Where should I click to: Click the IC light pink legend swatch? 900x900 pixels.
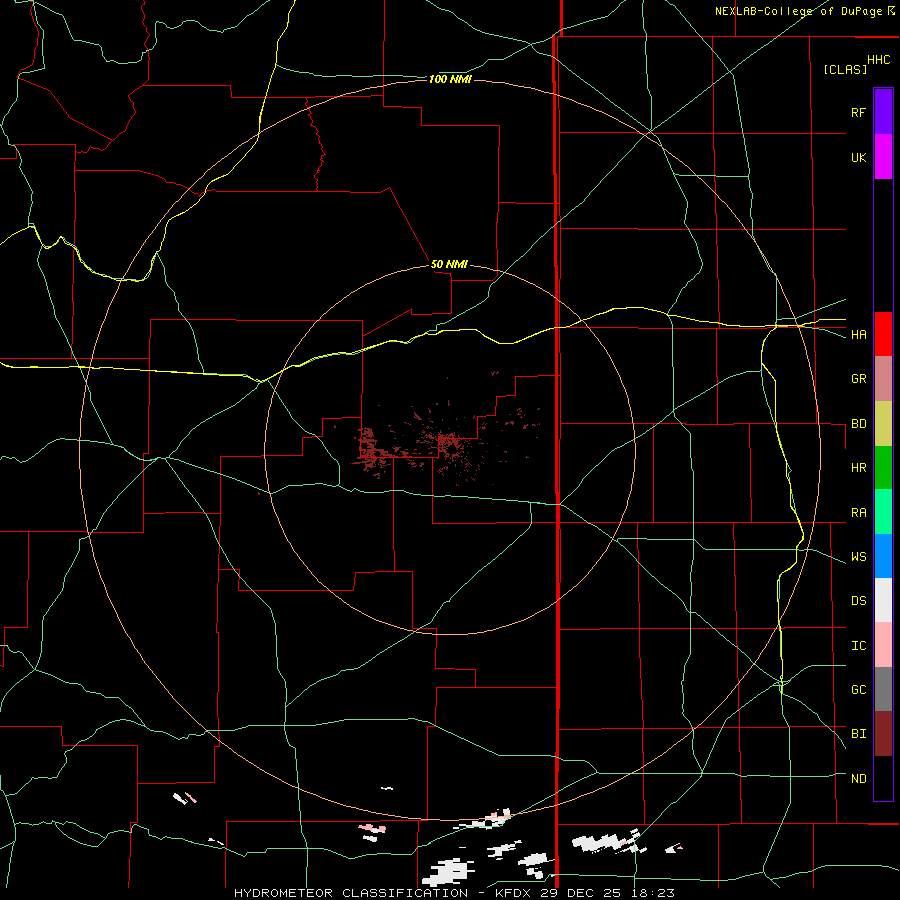[883, 645]
